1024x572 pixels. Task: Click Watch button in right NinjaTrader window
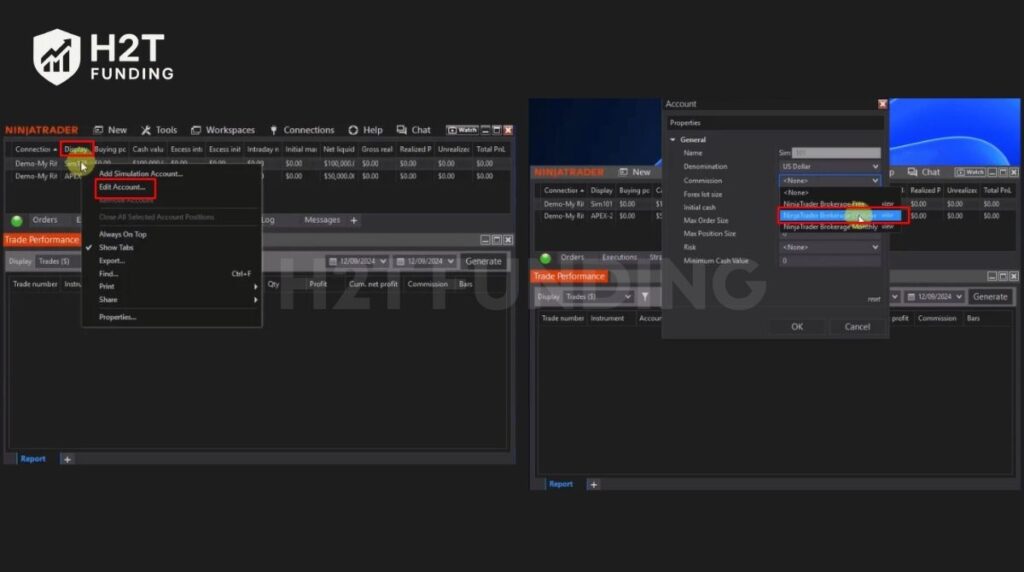970,172
